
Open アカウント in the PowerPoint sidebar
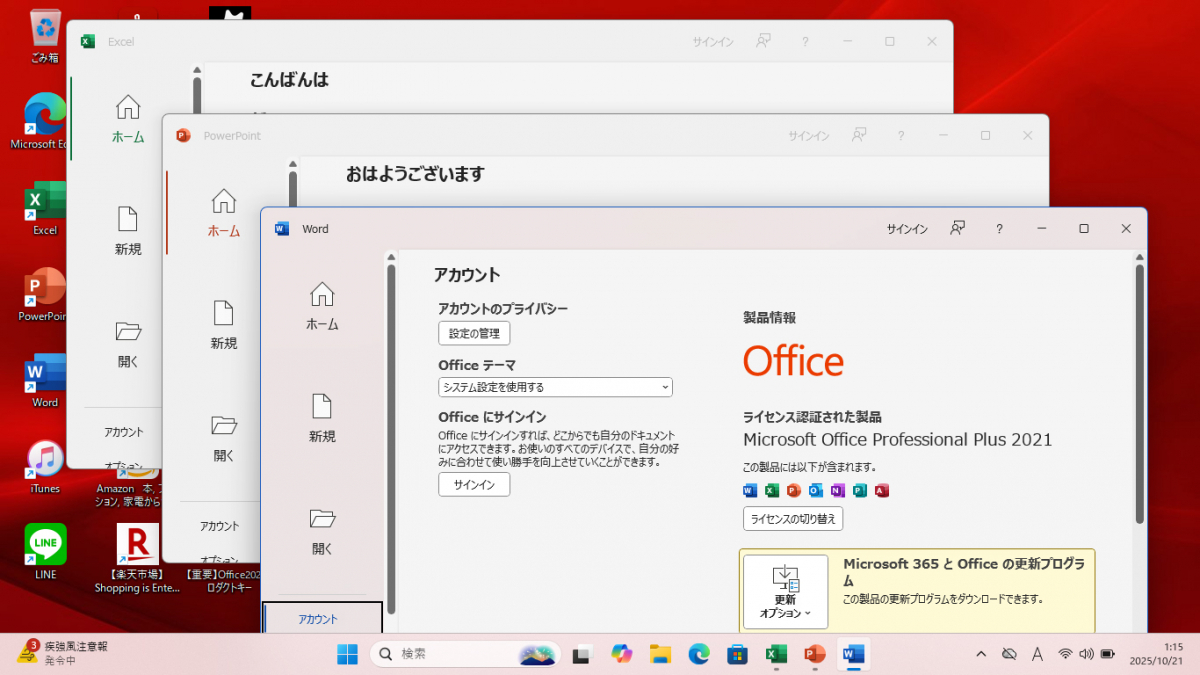coord(218,525)
